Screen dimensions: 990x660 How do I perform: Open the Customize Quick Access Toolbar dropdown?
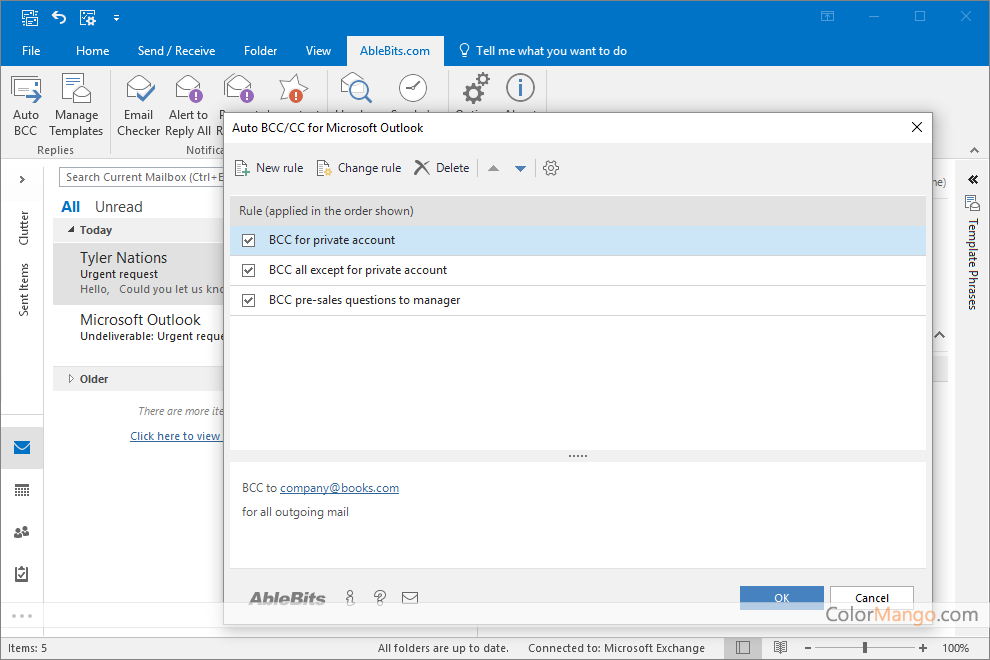click(x=116, y=18)
